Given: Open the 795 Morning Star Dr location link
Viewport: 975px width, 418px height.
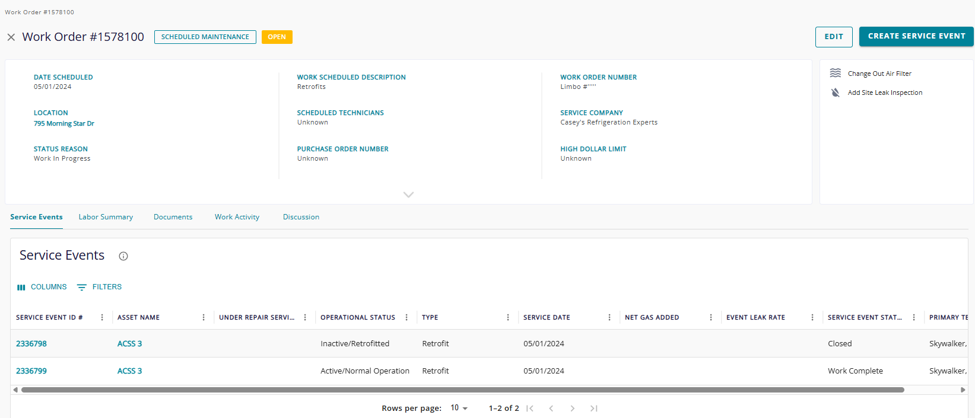Looking at the screenshot, I should pyautogui.click(x=64, y=123).
